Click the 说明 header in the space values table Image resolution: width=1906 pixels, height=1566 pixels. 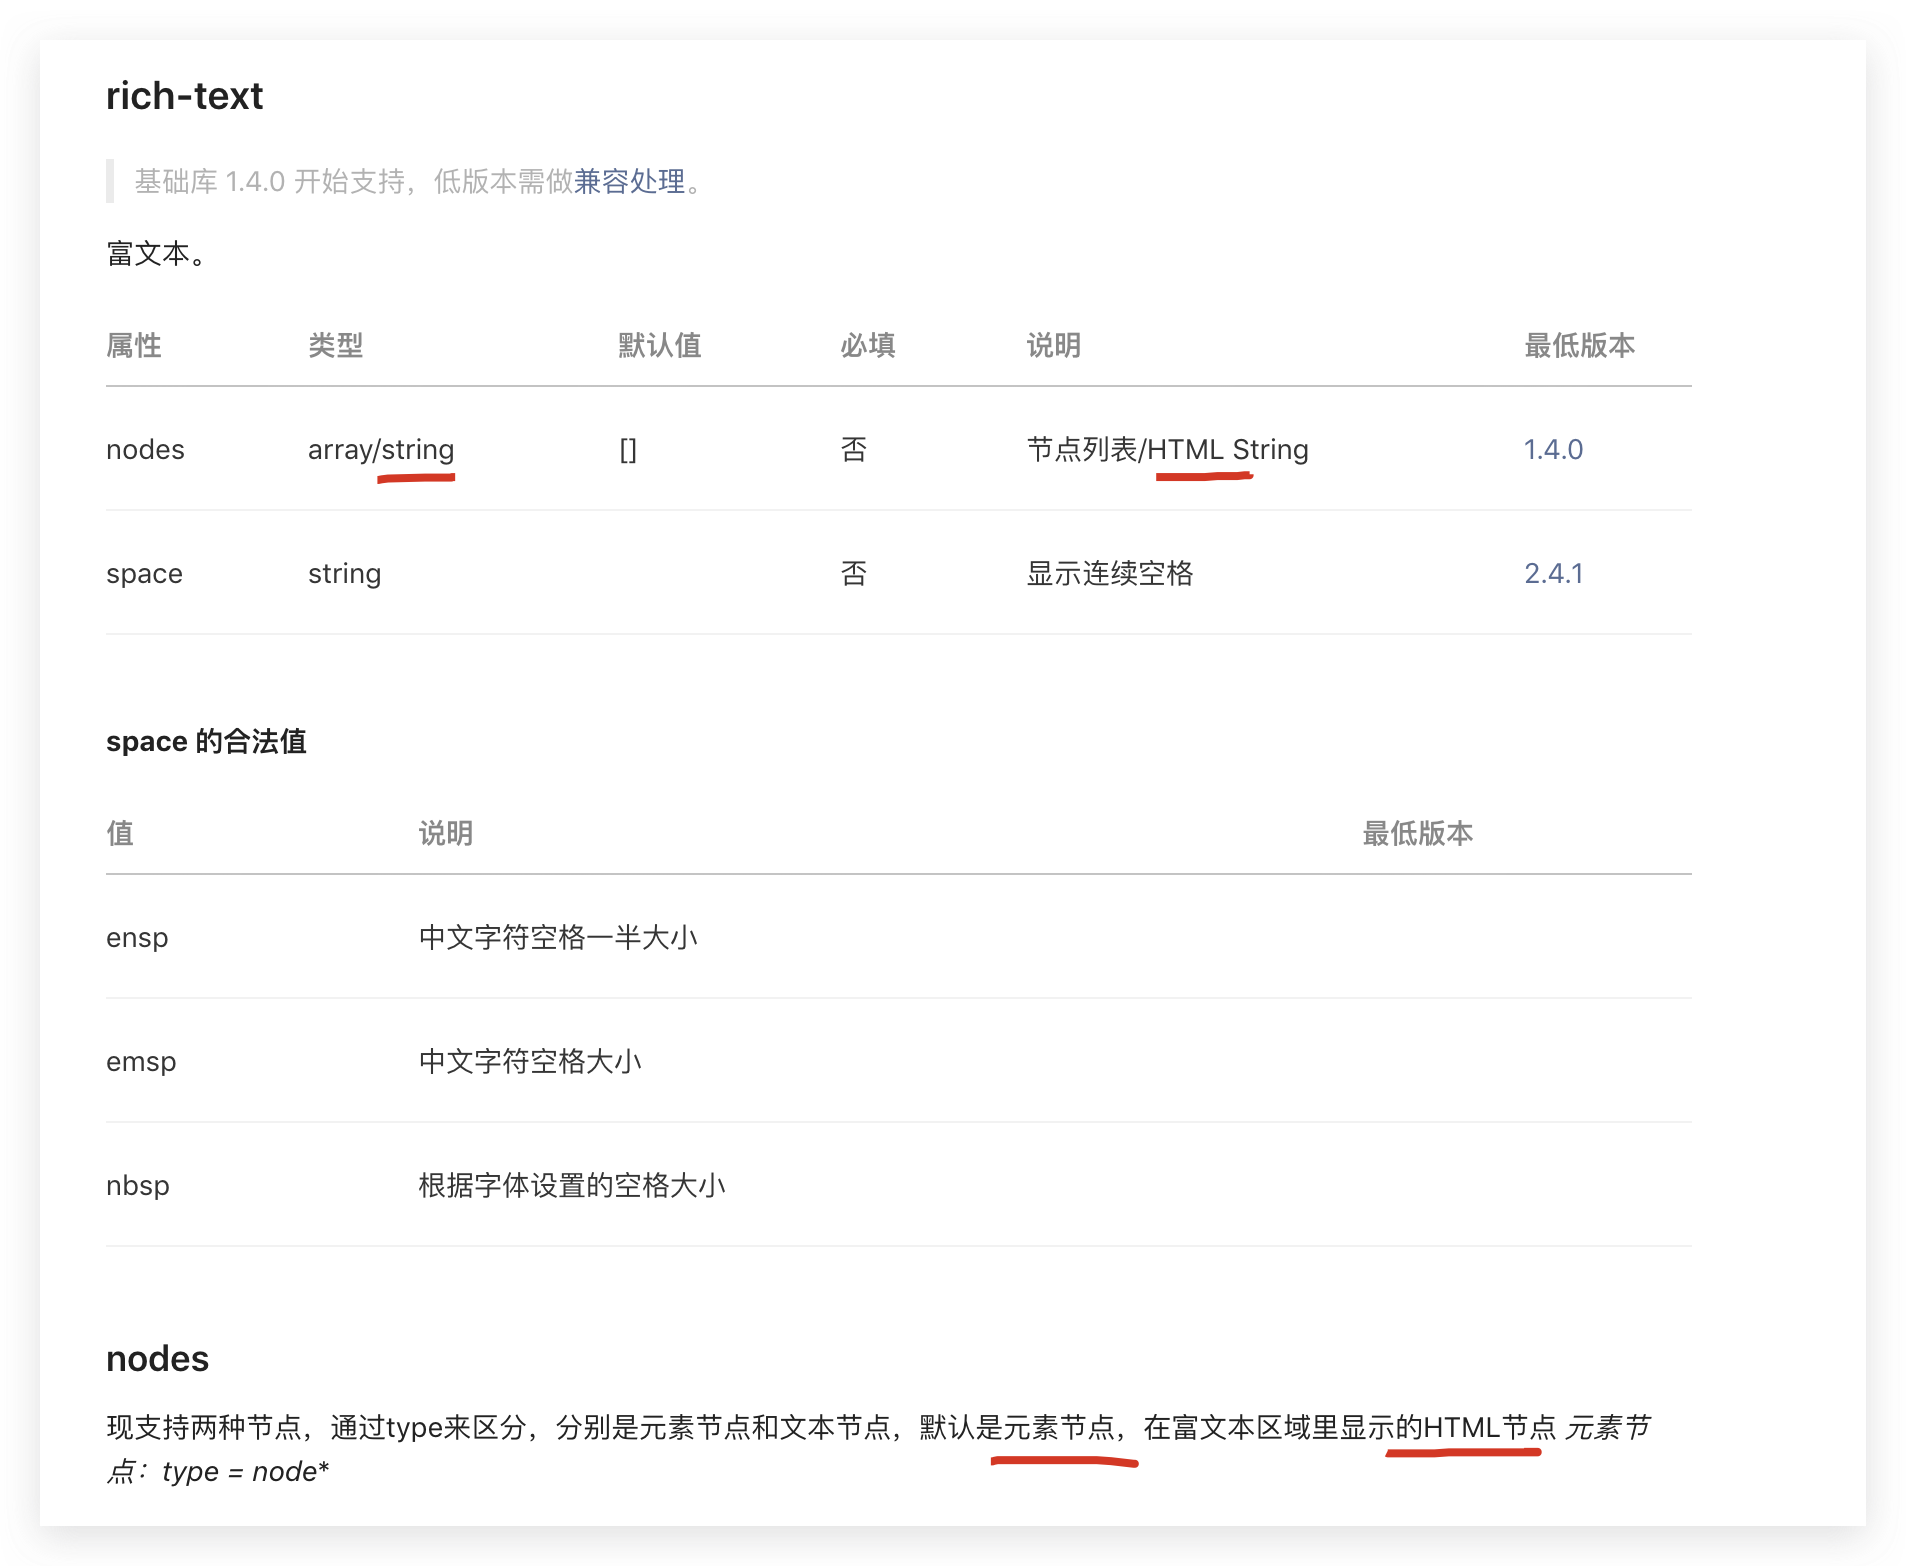445,834
